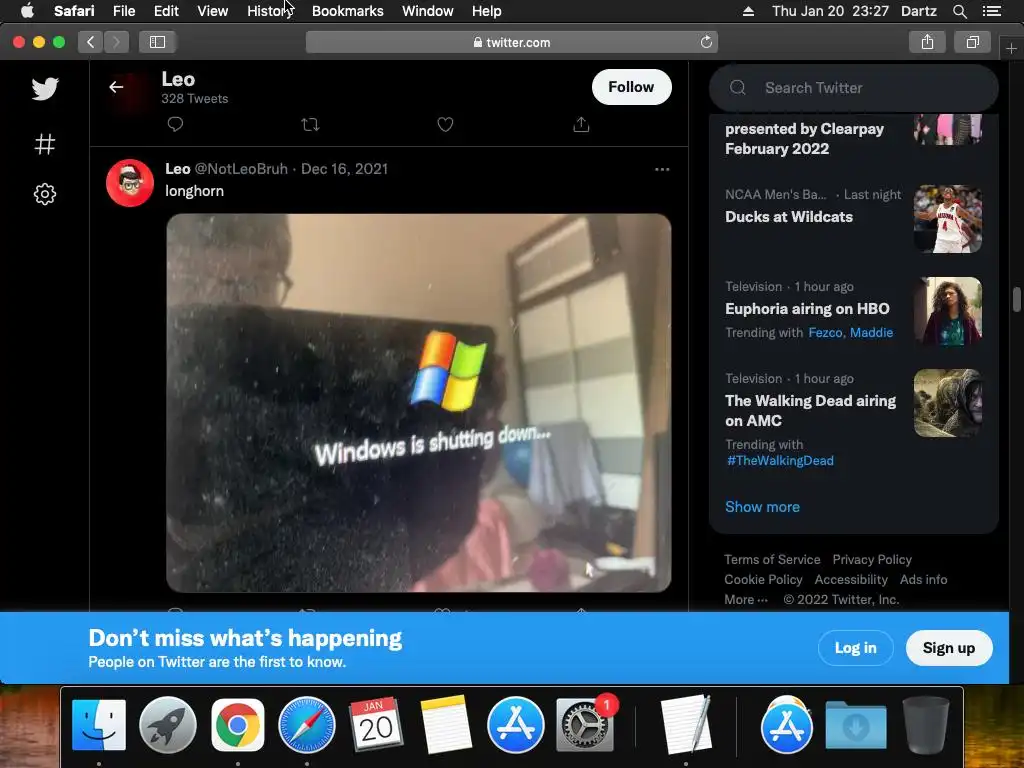Open Accessibility footer link
The width and height of the screenshot is (1024, 768).
(851, 579)
